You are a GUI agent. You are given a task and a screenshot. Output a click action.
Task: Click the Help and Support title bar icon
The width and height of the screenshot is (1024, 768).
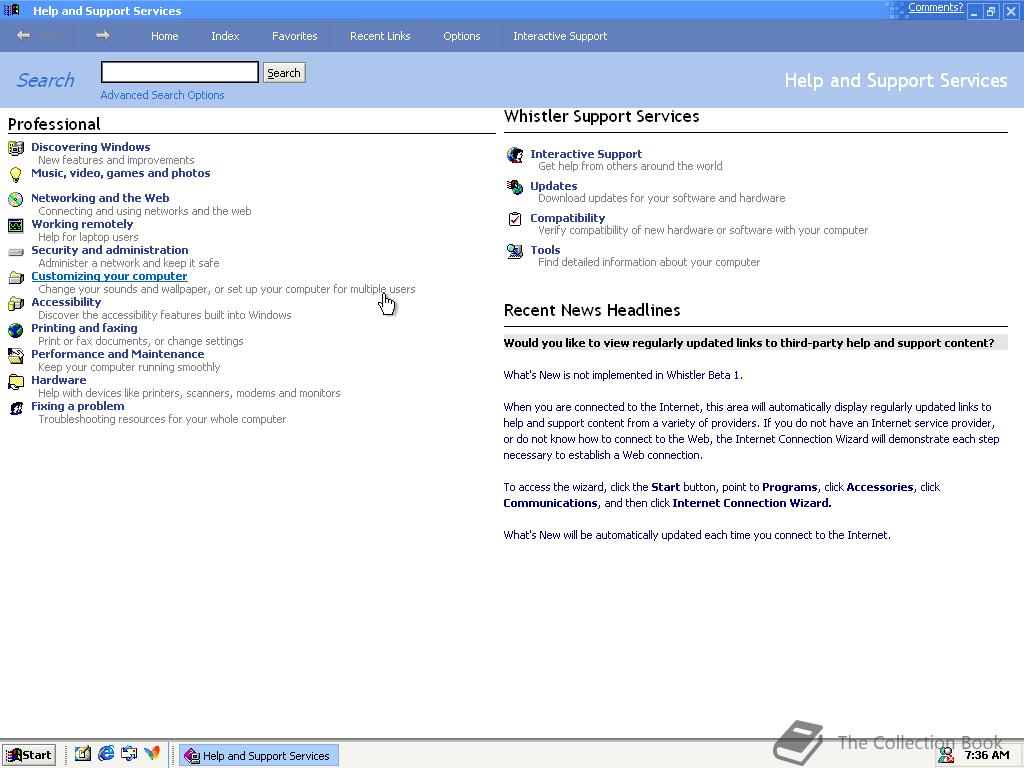tap(12, 10)
